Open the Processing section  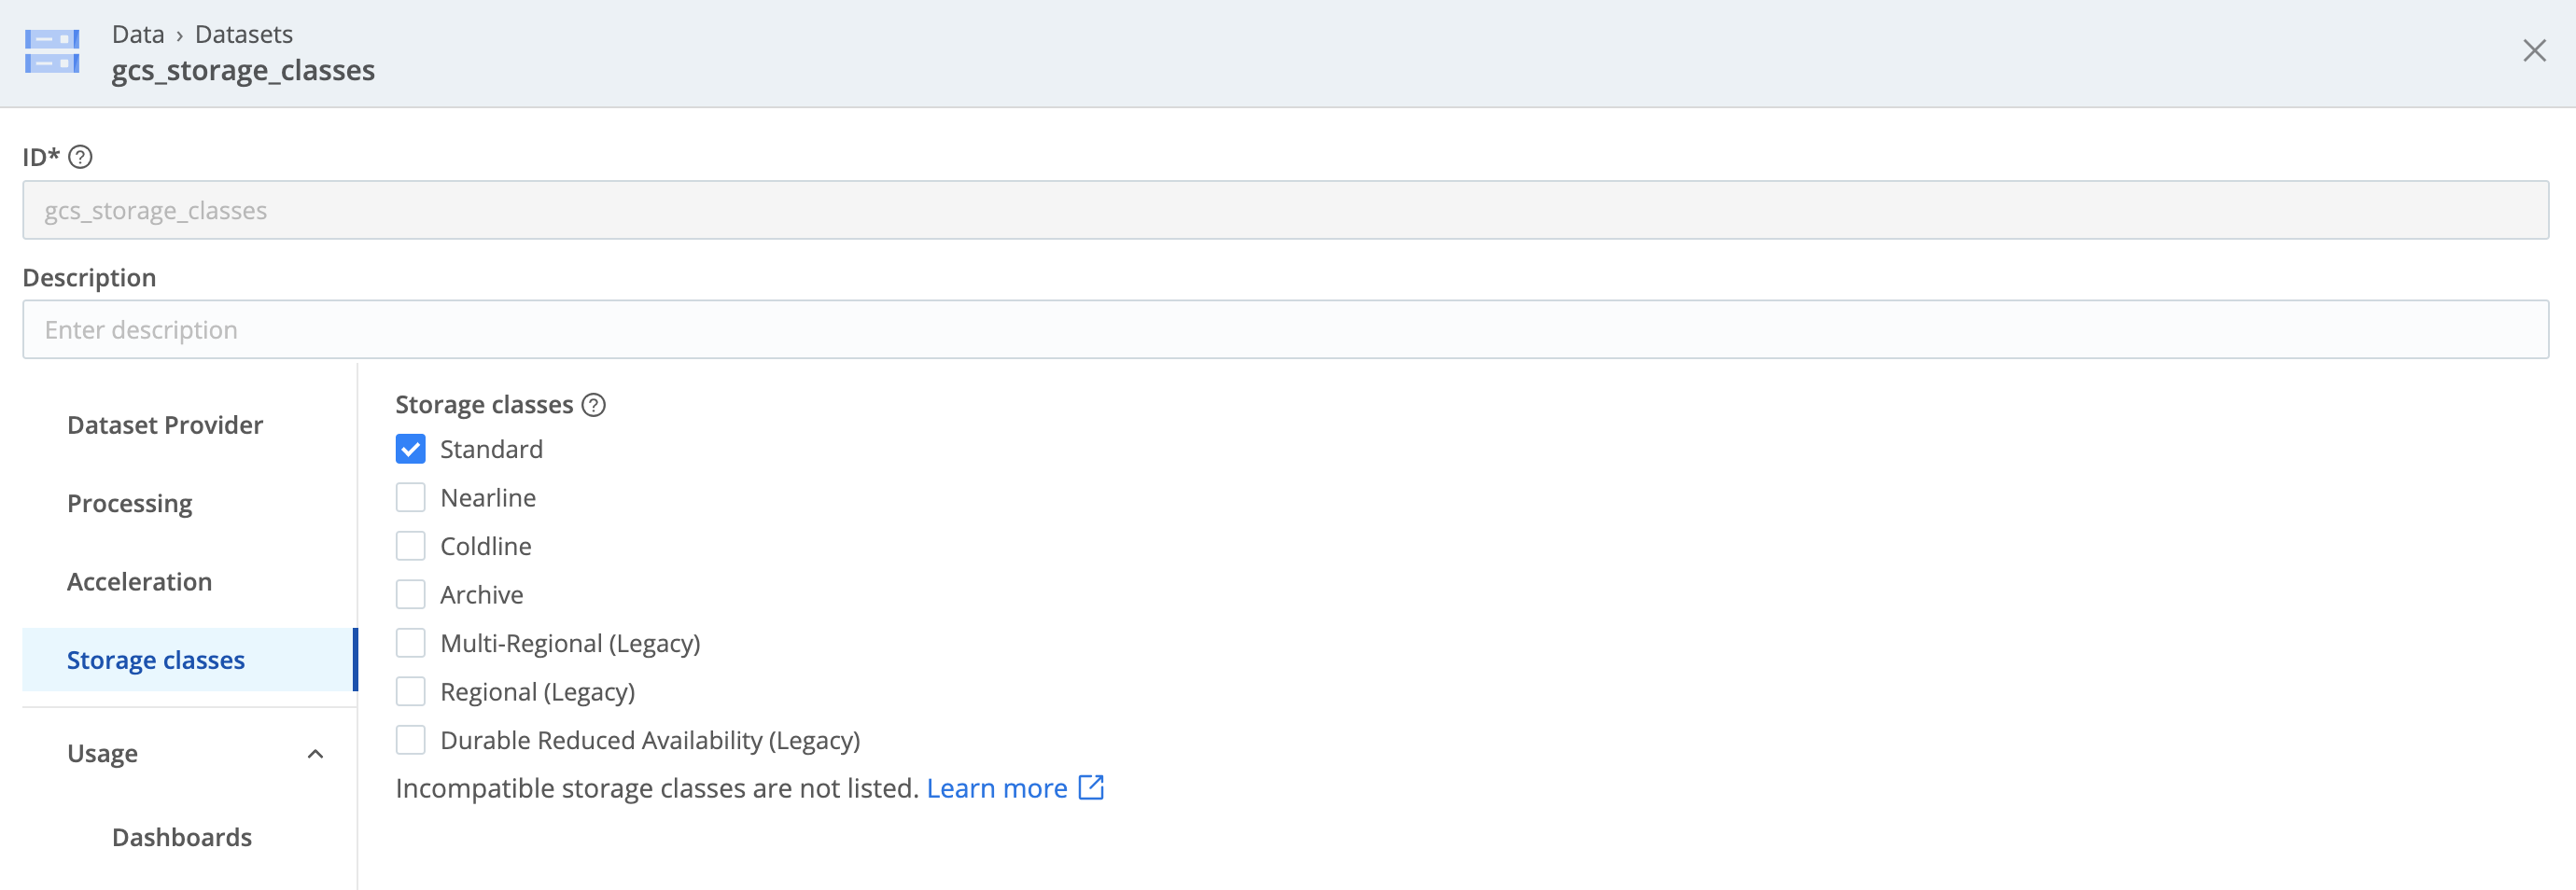click(x=129, y=503)
